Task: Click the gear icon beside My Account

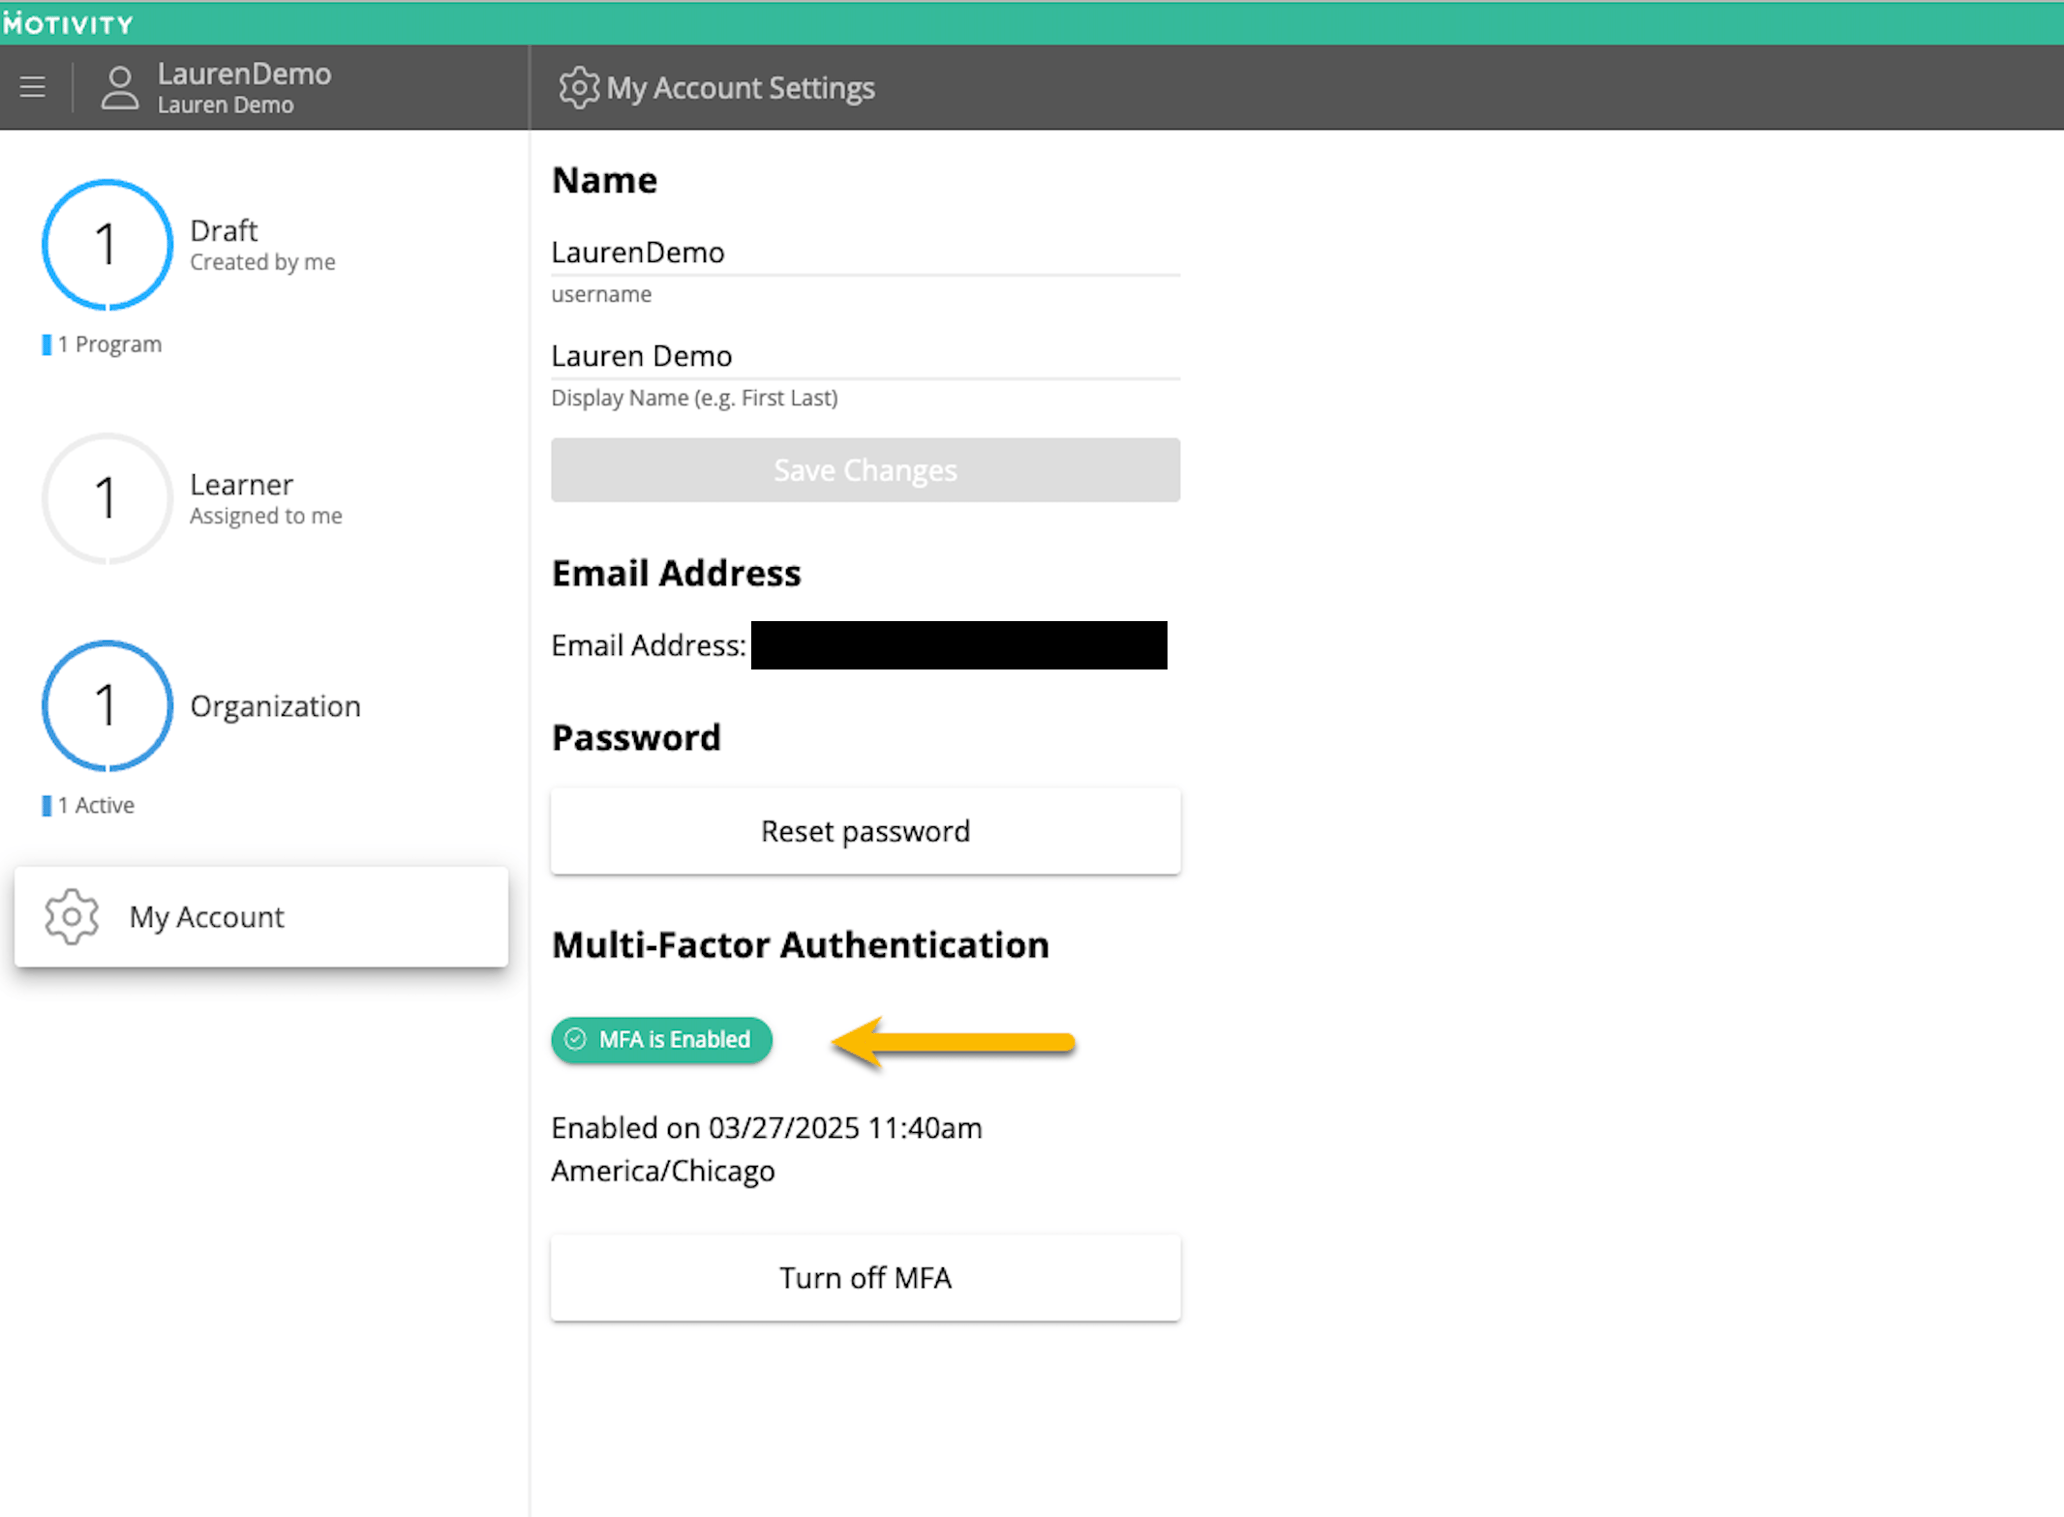Action: [x=70, y=917]
